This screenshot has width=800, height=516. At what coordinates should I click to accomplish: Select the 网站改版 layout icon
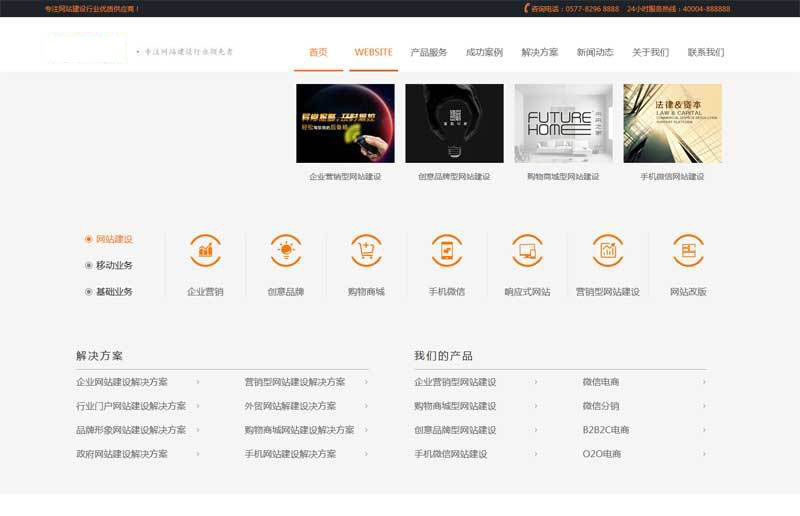point(688,250)
